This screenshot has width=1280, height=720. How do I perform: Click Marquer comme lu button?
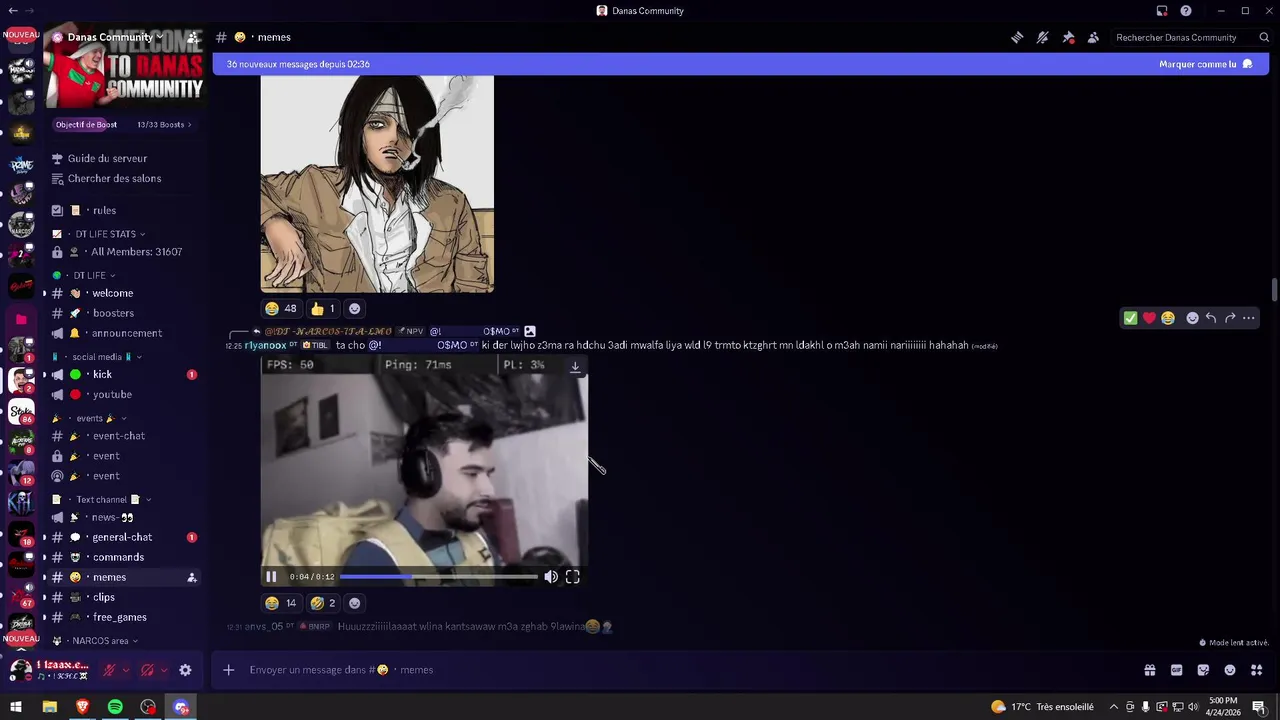[x=1205, y=64]
